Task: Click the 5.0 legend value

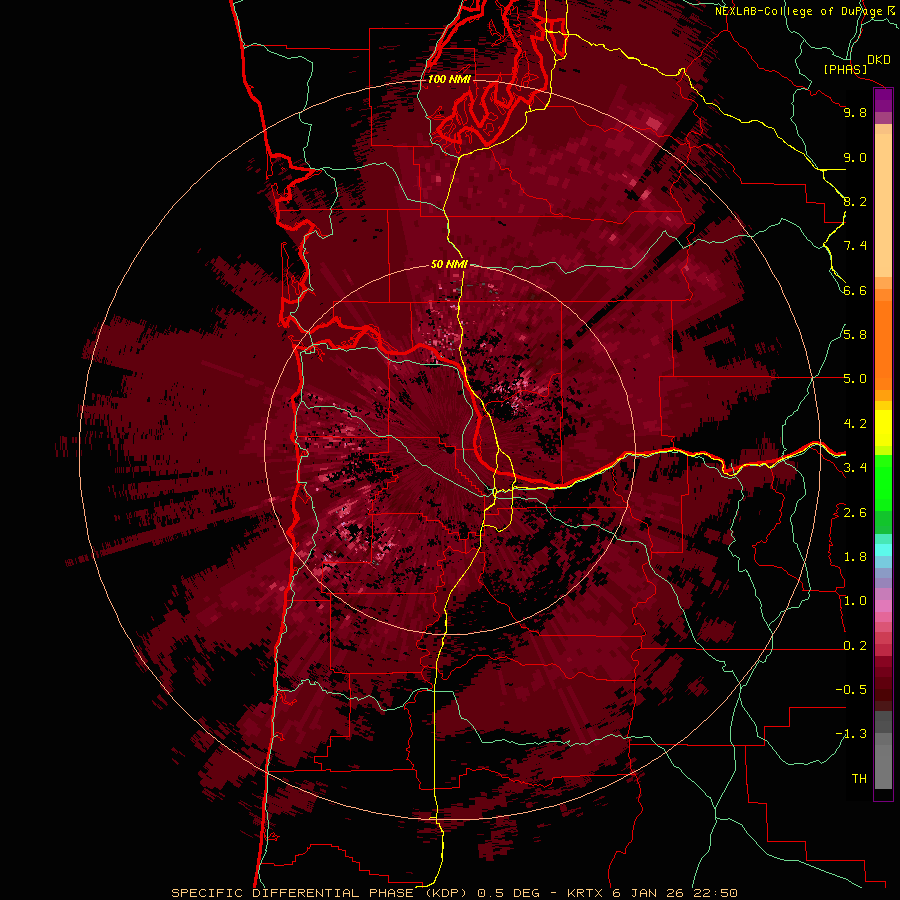Action: tap(855, 379)
